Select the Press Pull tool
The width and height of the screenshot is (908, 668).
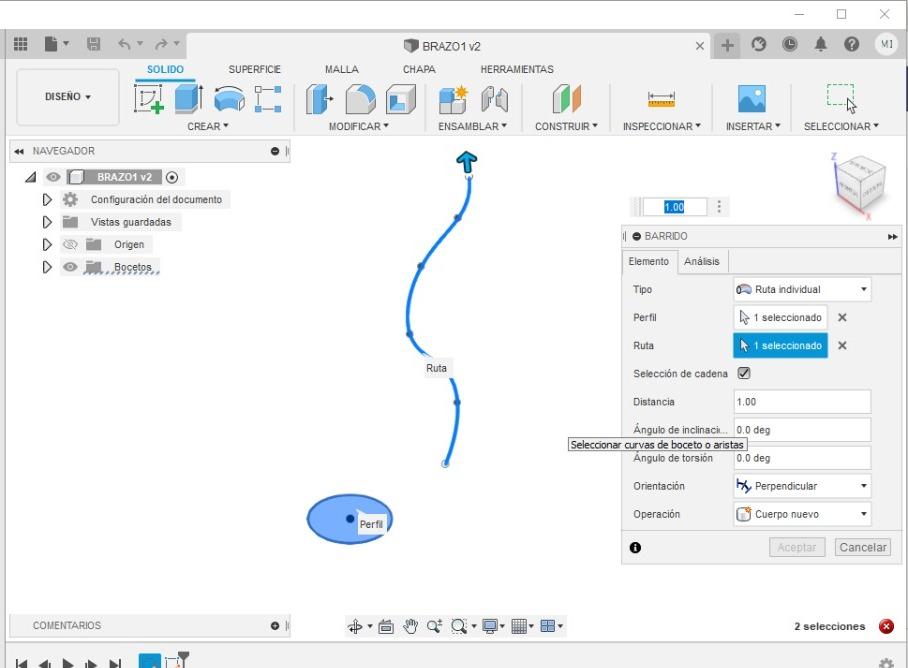point(320,98)
